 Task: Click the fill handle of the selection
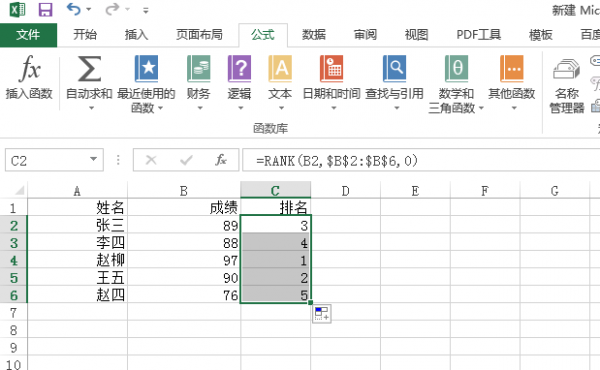[310, 303]
